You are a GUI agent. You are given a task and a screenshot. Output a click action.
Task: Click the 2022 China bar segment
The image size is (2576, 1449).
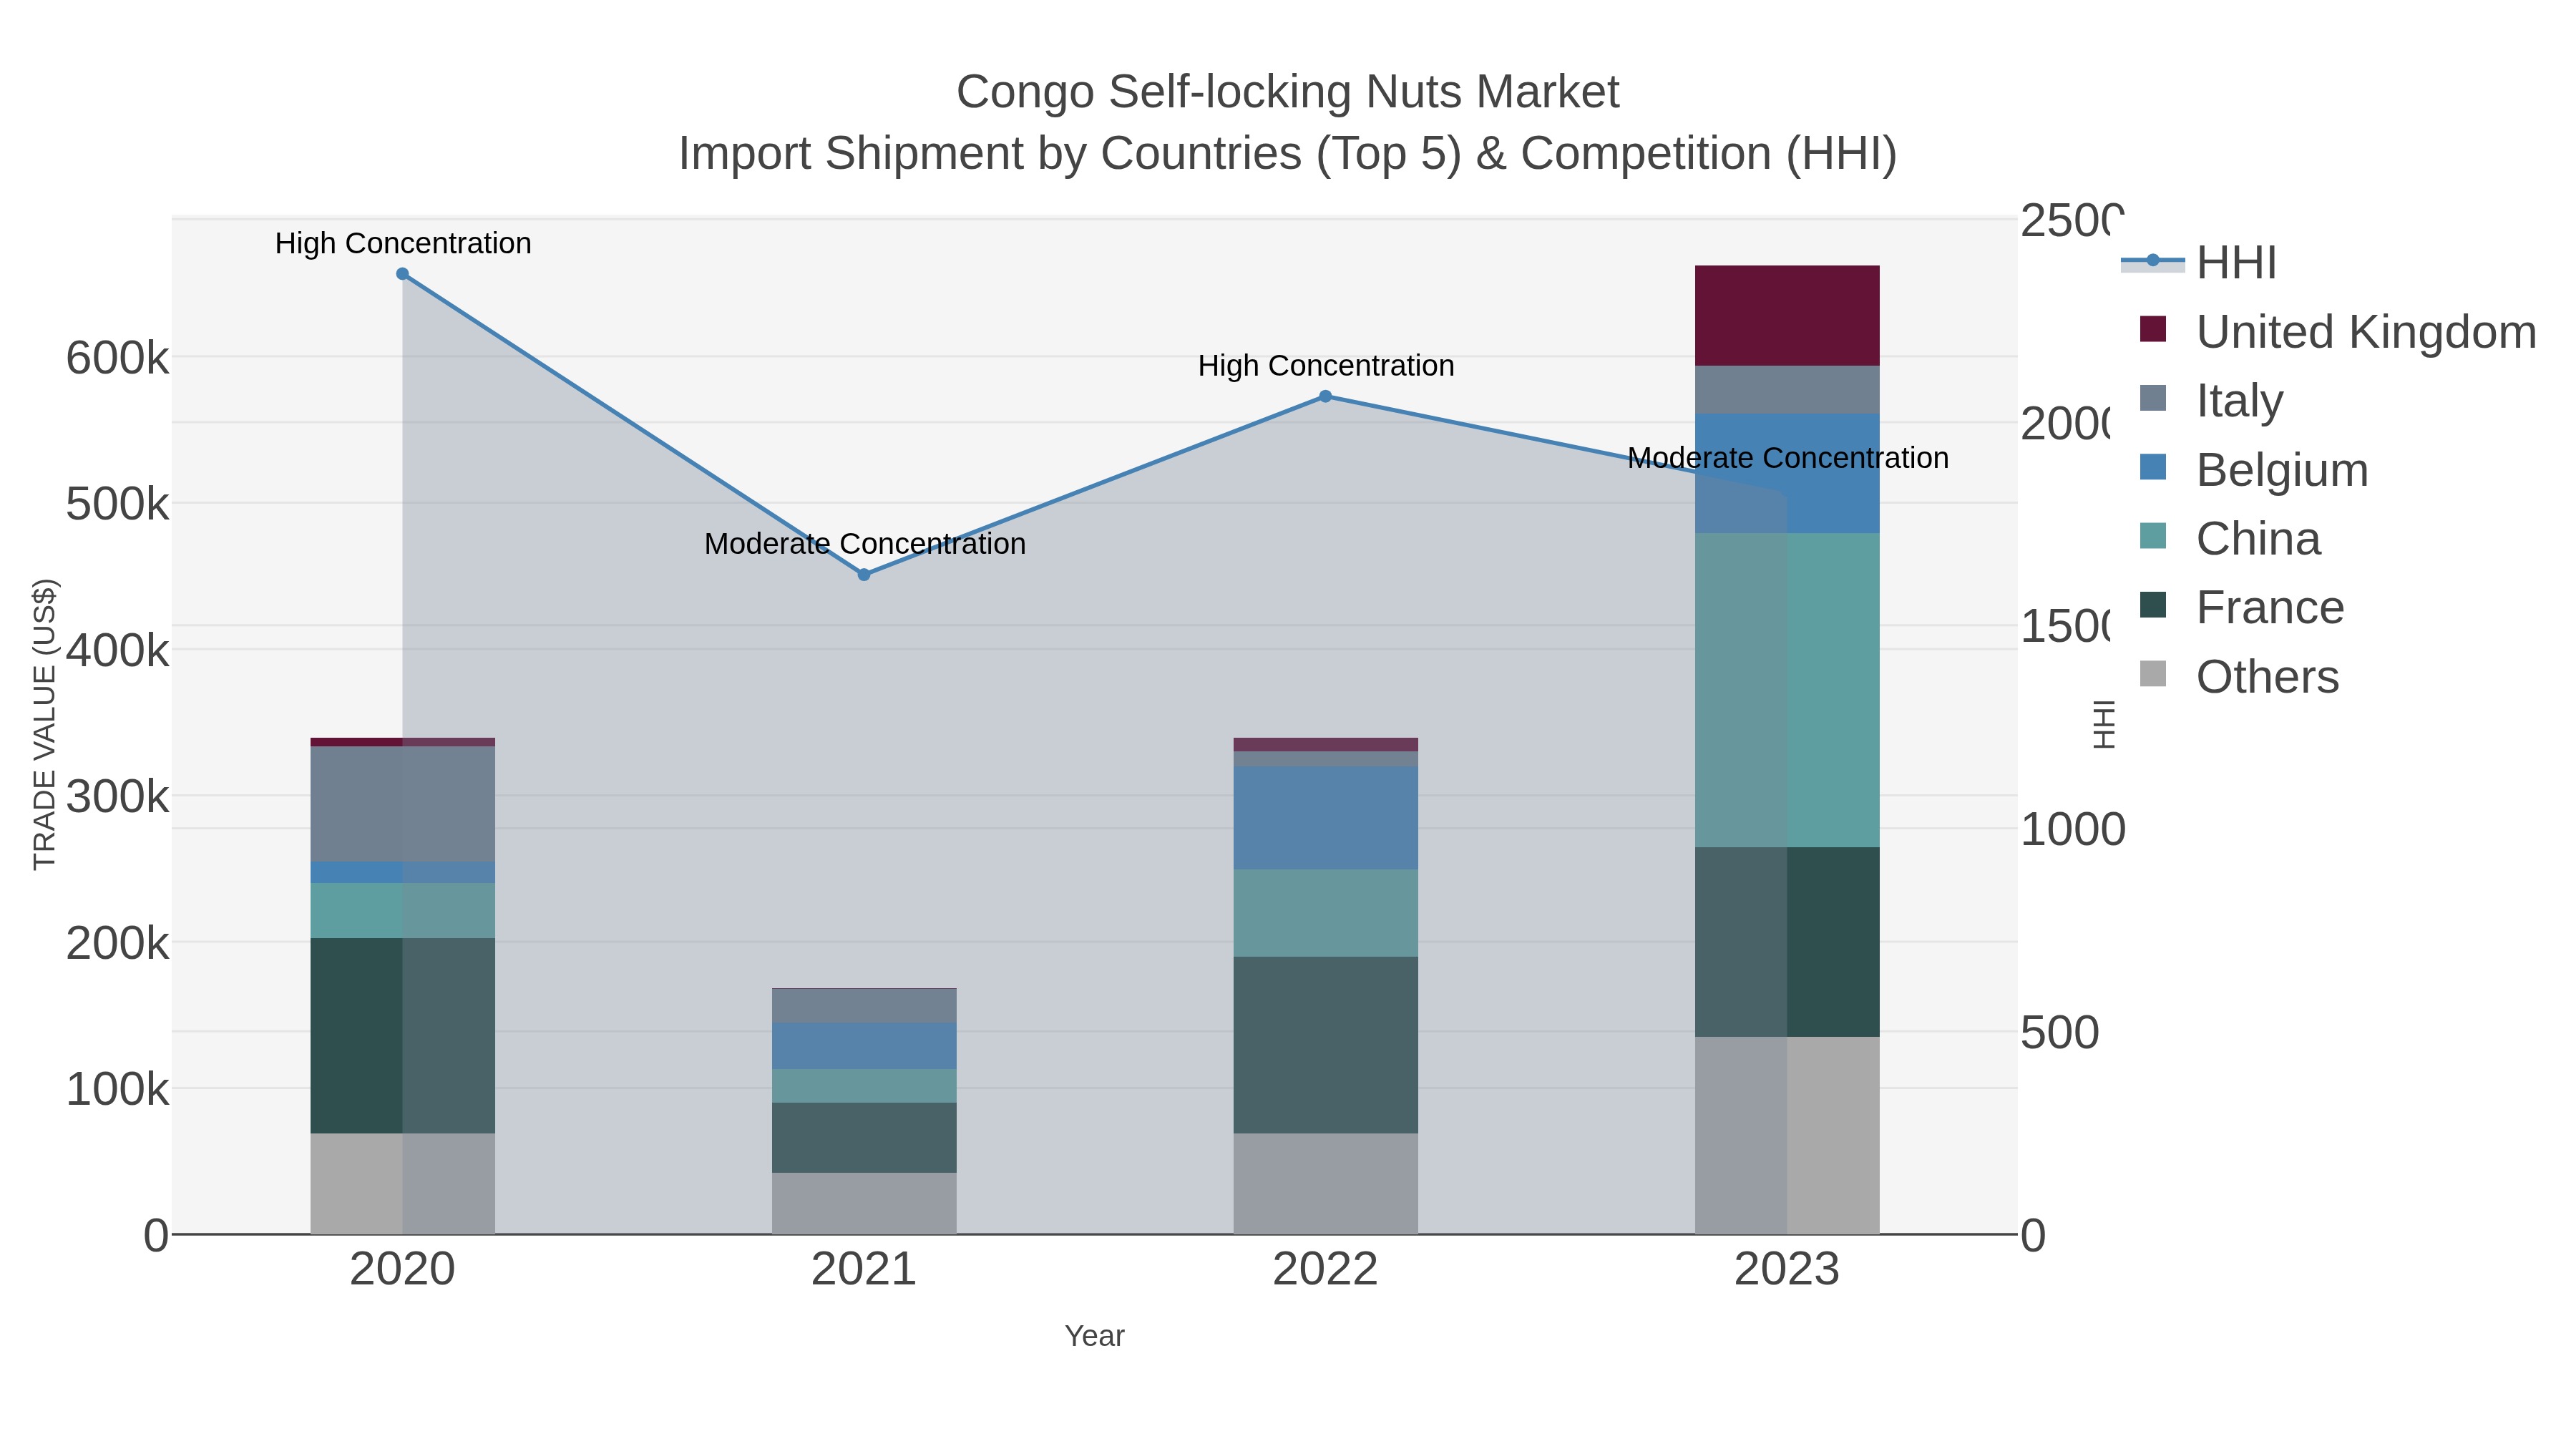[x=1325, y=913]
